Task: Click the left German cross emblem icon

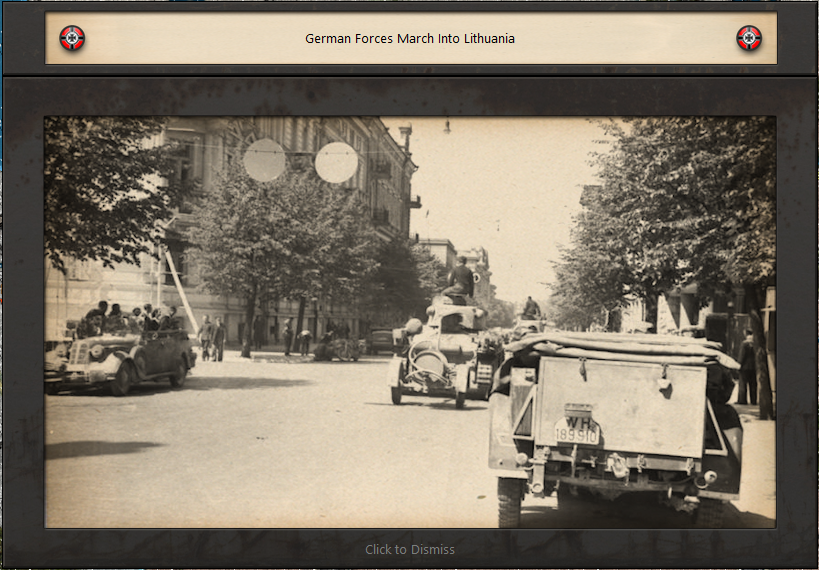Action: (72, 38)
